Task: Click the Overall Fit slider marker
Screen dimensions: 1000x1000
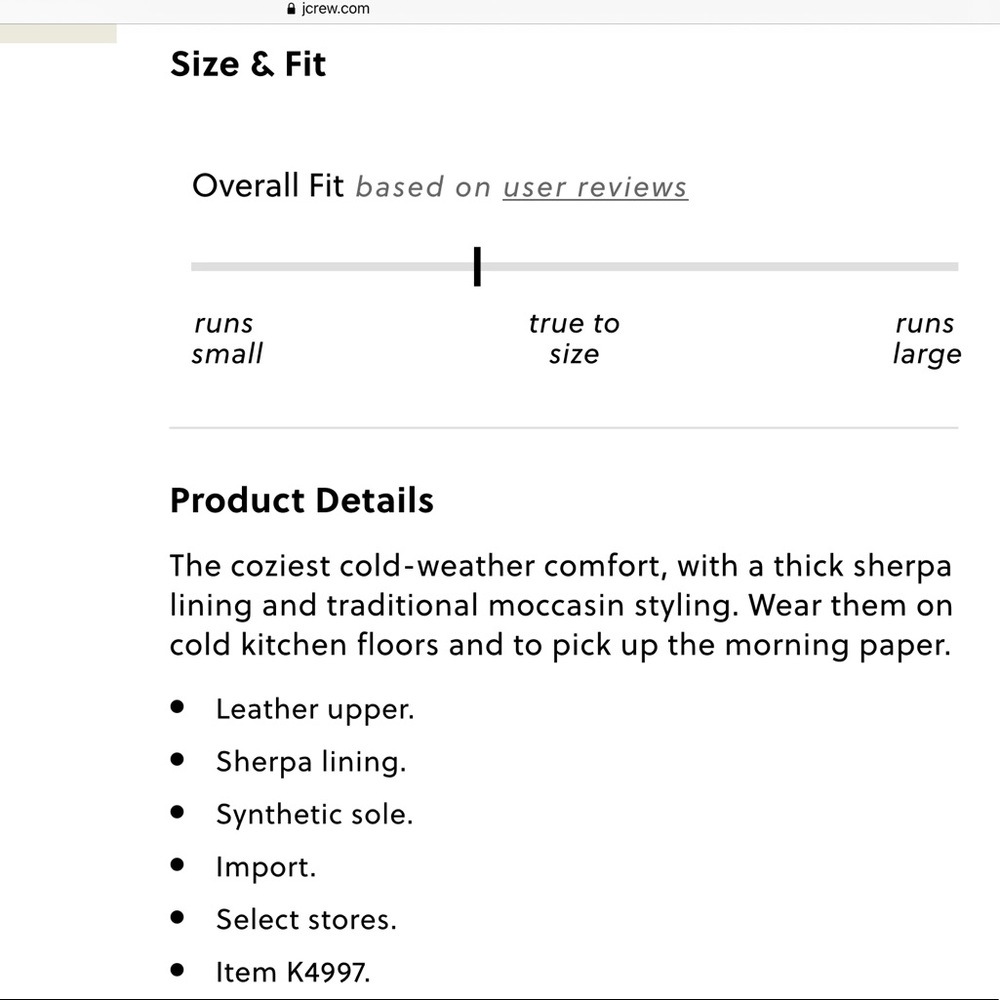Action: coord(477,266)
